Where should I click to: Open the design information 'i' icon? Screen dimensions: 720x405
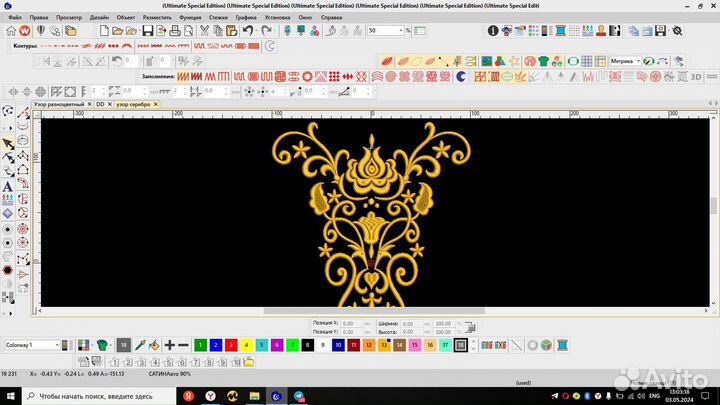coord(493,31)
